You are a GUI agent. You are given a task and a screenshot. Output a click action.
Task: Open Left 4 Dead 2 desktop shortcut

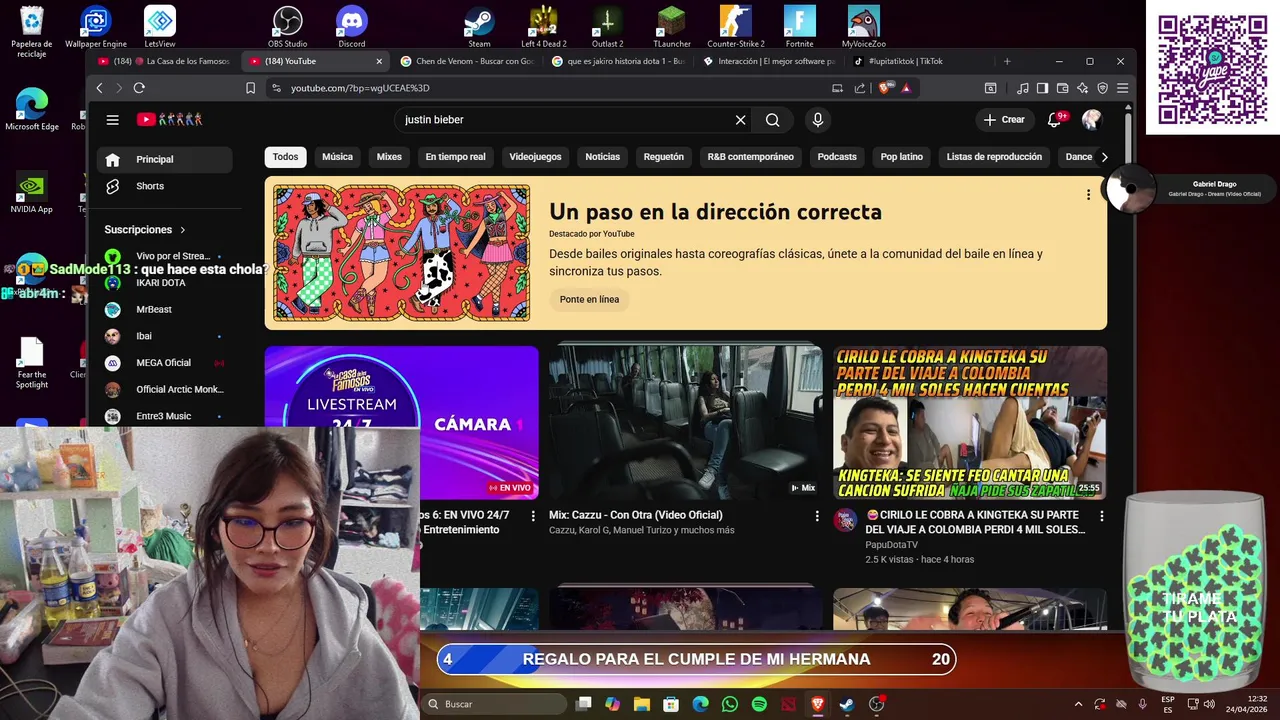click(x=543, y=26)
